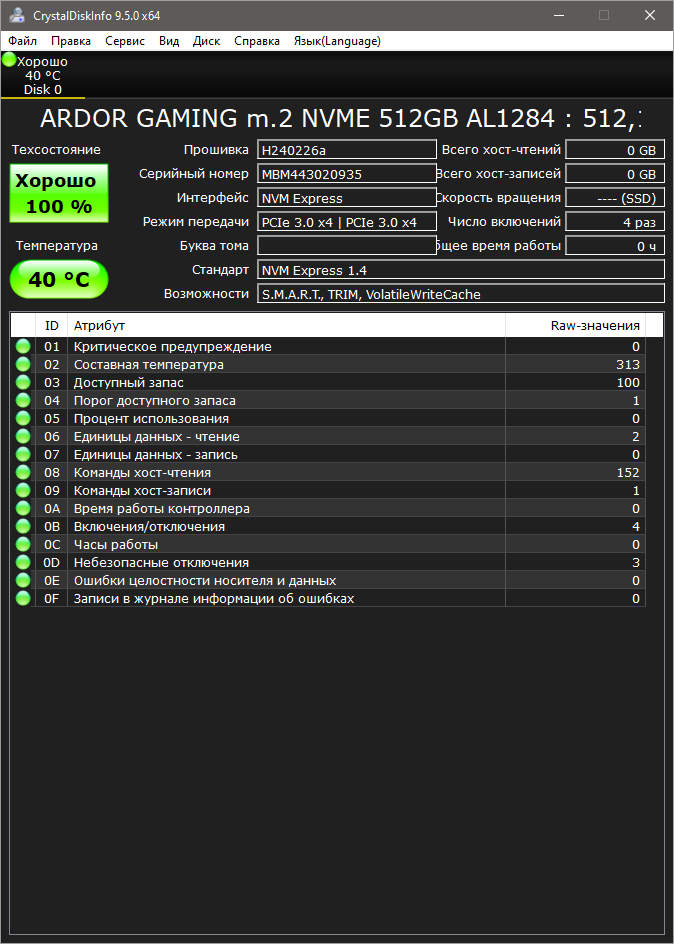Viewport: 674px width, 944px height.
Task: Click green status icon for attribute 05
Action: click(x=23, y=418)
